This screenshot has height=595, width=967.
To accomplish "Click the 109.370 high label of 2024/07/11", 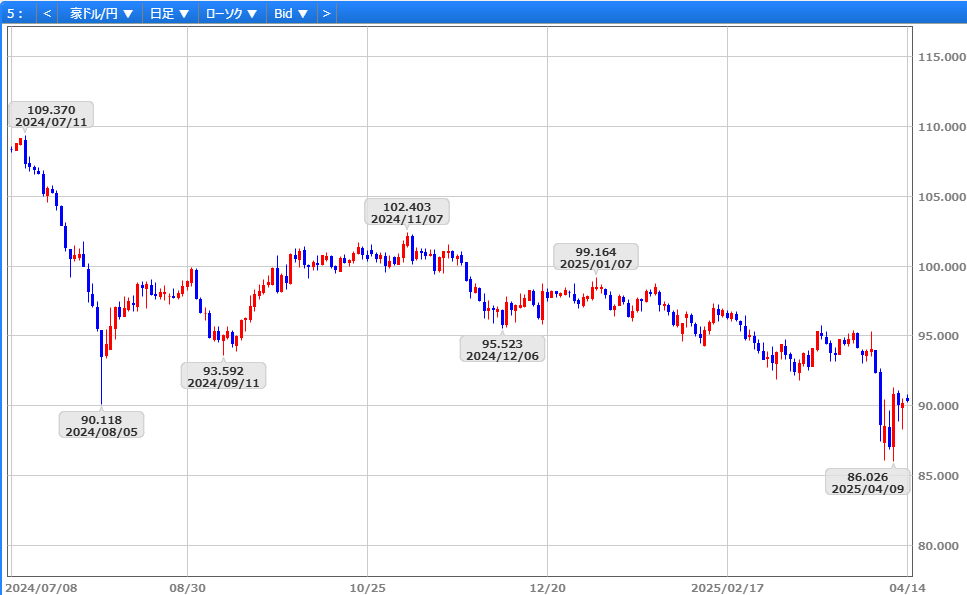I will (x=51, y=115).
